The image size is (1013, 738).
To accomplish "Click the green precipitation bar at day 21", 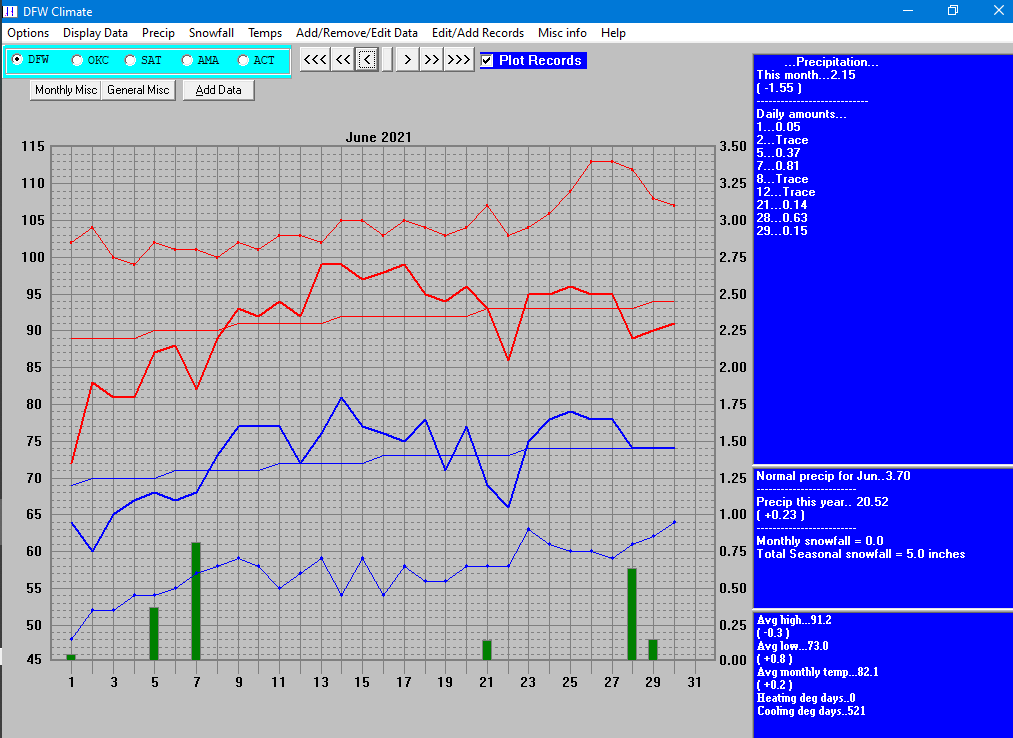I will [x=486, y=650].
